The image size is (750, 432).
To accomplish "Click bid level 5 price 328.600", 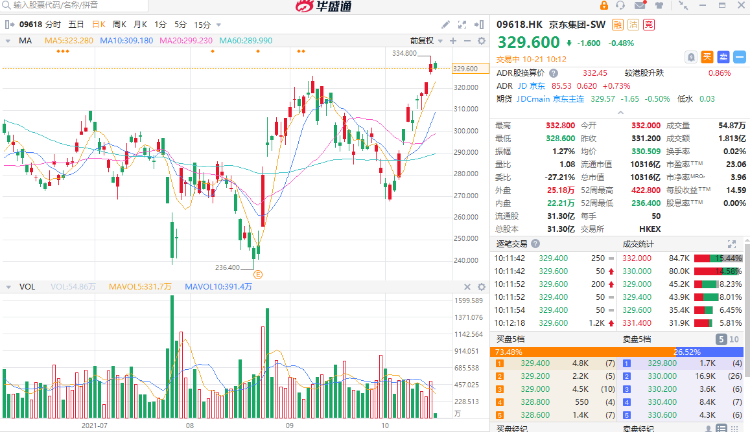I will click(x=535, y=415).
